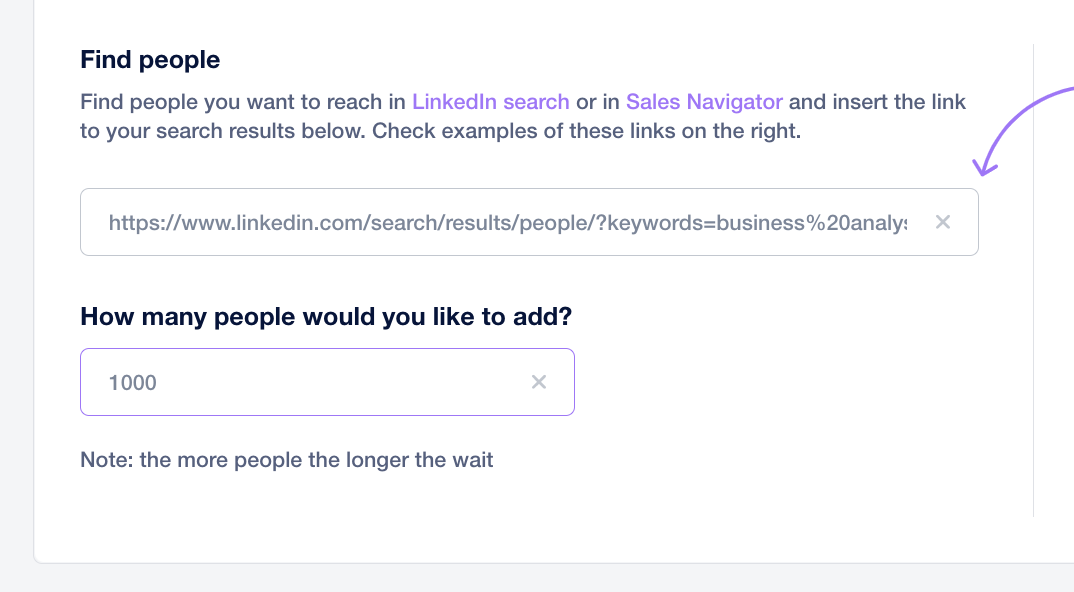Viewport: 1074px width, 592px height.
Task: Open the LinkedIn search link
Action: point(490,101)
